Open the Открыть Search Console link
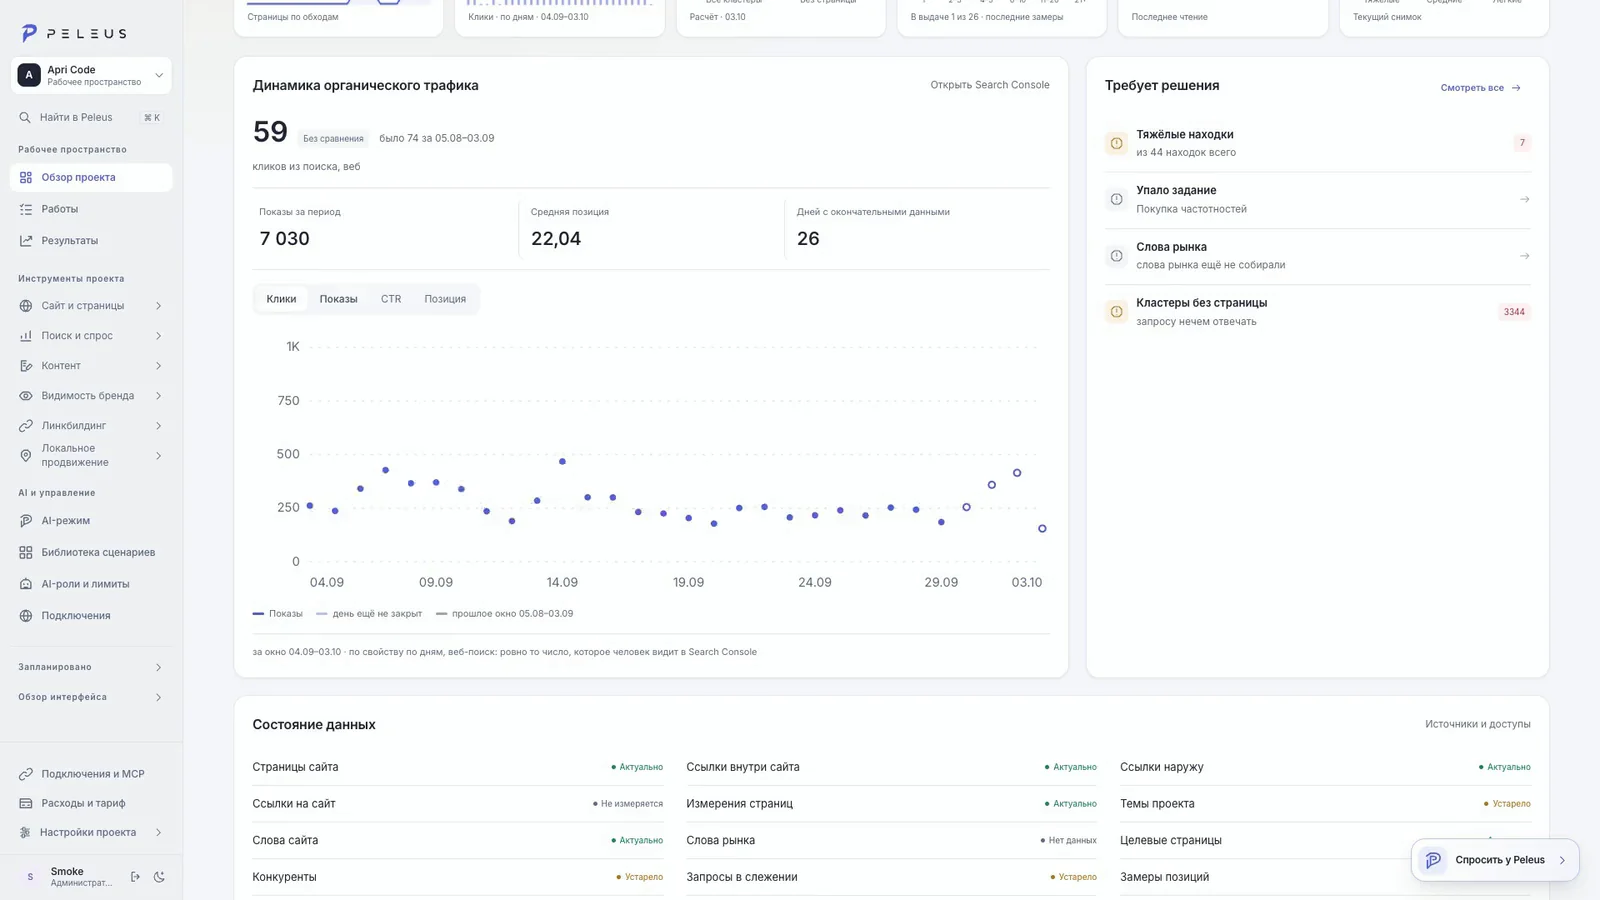The width and height of the screenshot is (1600, 900). [990, 85]
